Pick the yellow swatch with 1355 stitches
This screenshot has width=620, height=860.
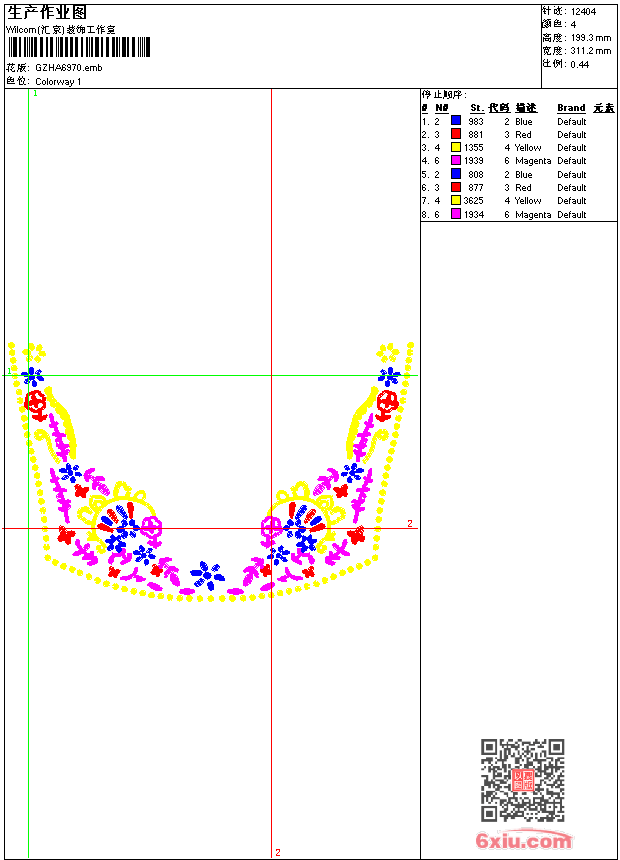tap(455, 148)
